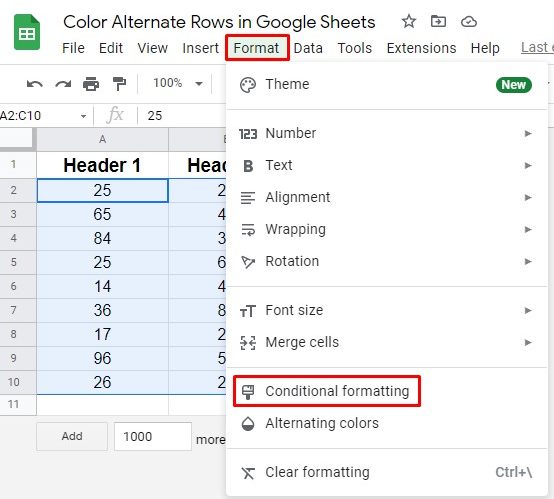Click the document title text
The width and height of the screenshot is (554, 499).
pos(219,22)
